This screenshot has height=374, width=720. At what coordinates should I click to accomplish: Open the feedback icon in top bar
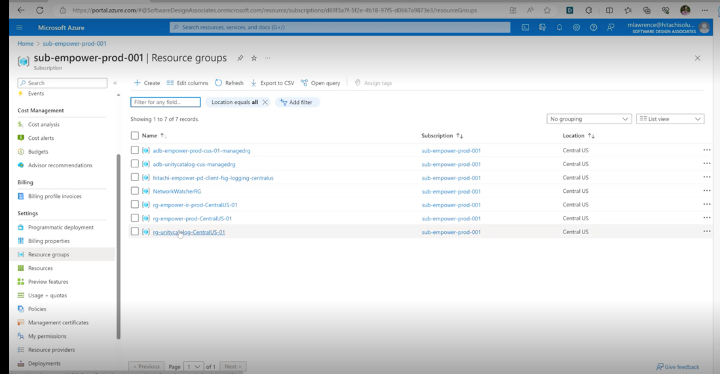(x=610, y=28)
